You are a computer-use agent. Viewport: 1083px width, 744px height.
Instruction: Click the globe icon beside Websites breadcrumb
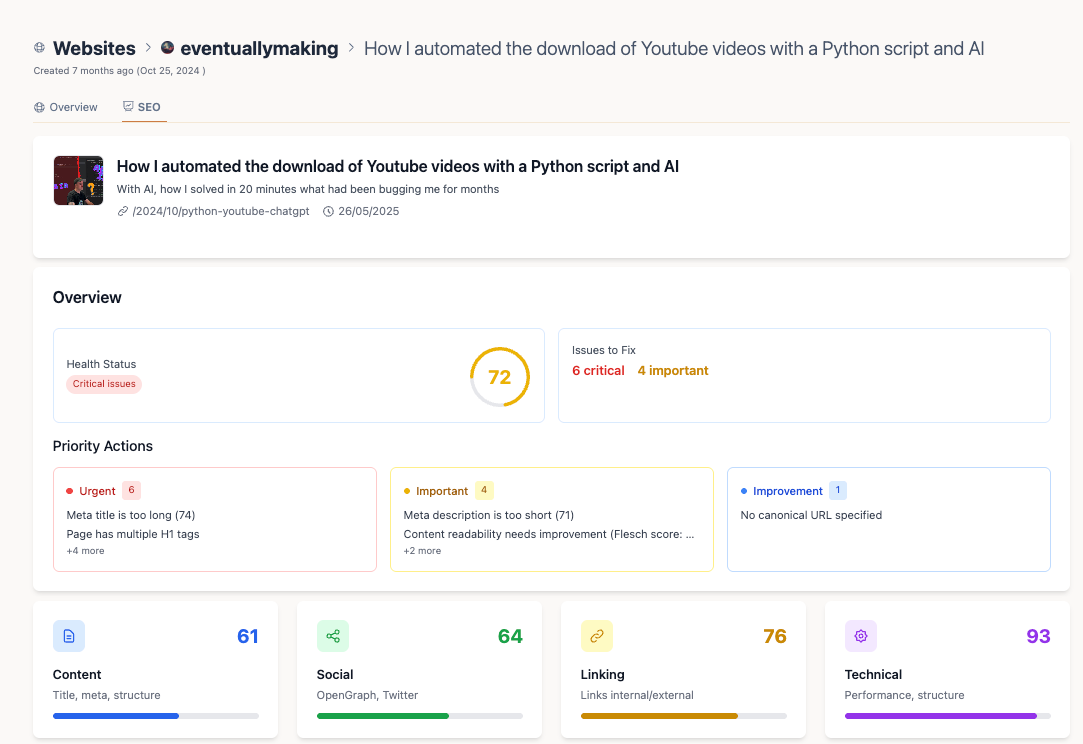39,48
